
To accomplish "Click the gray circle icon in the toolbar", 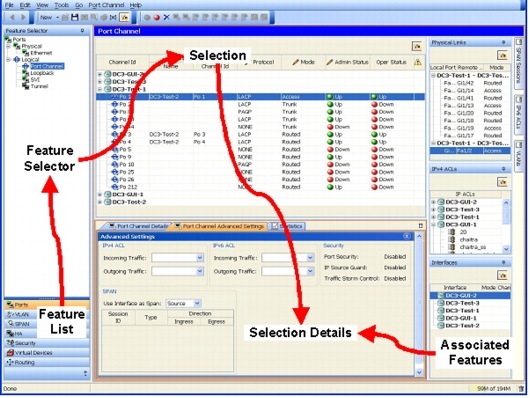I will pyautogui.click(x=147, y=17).
